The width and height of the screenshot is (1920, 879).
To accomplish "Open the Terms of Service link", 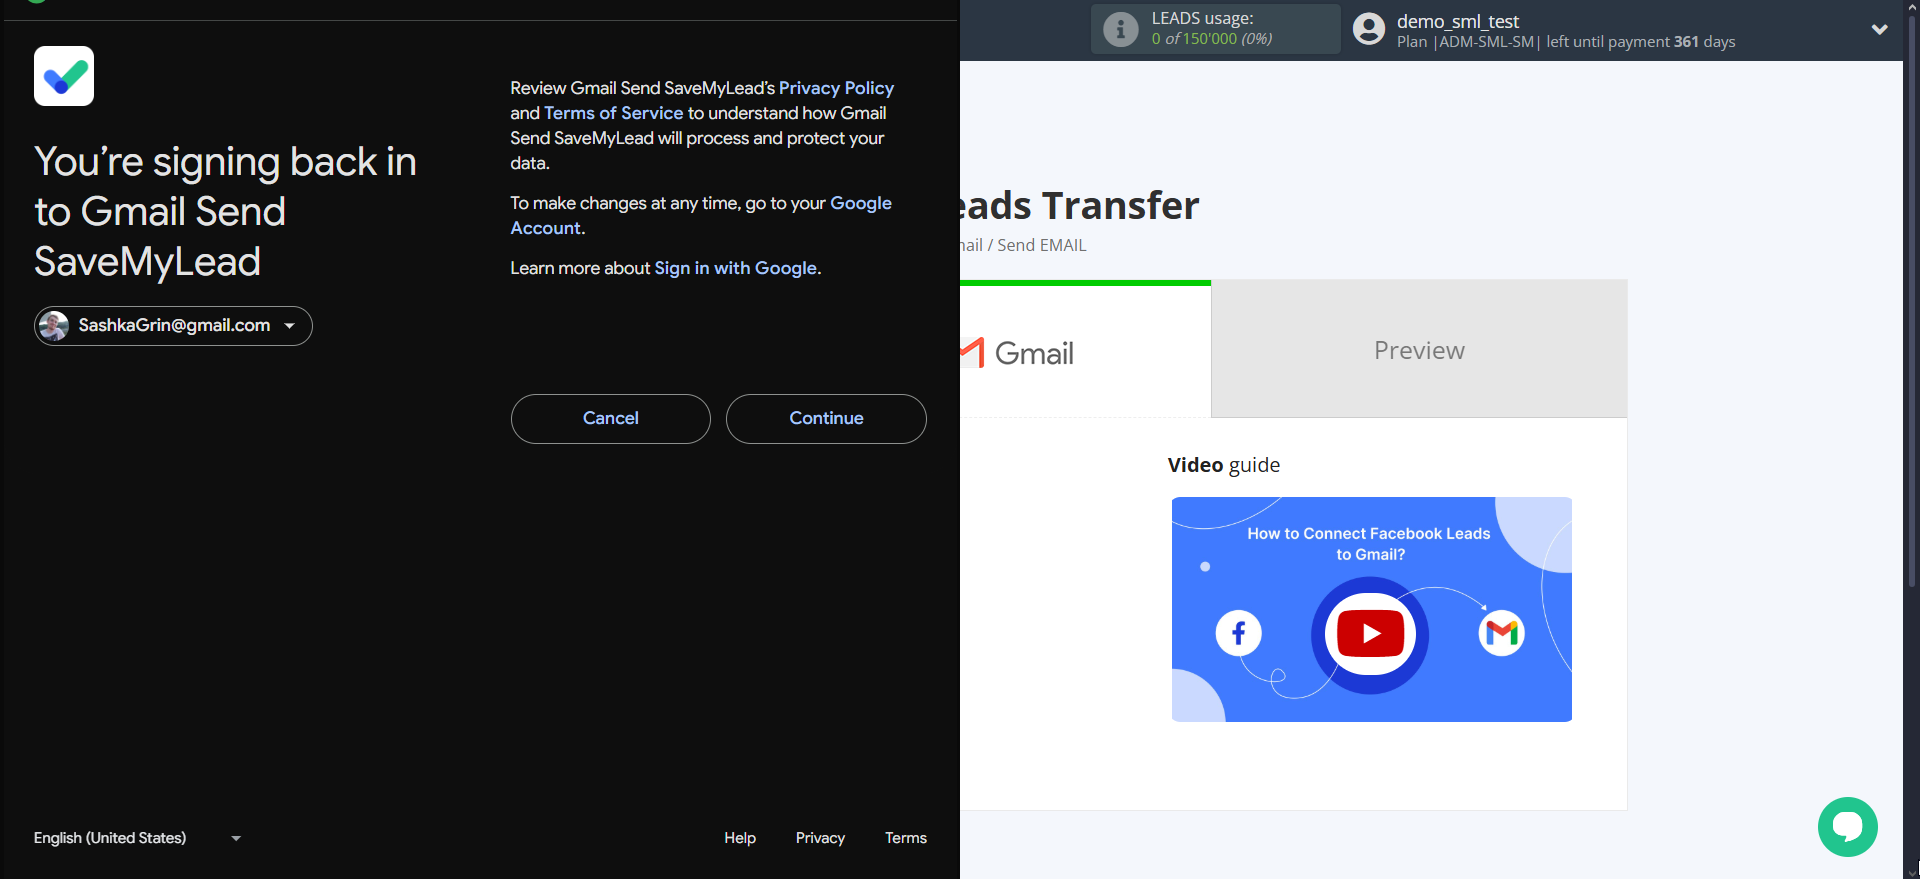I will [x=613, y=113].
